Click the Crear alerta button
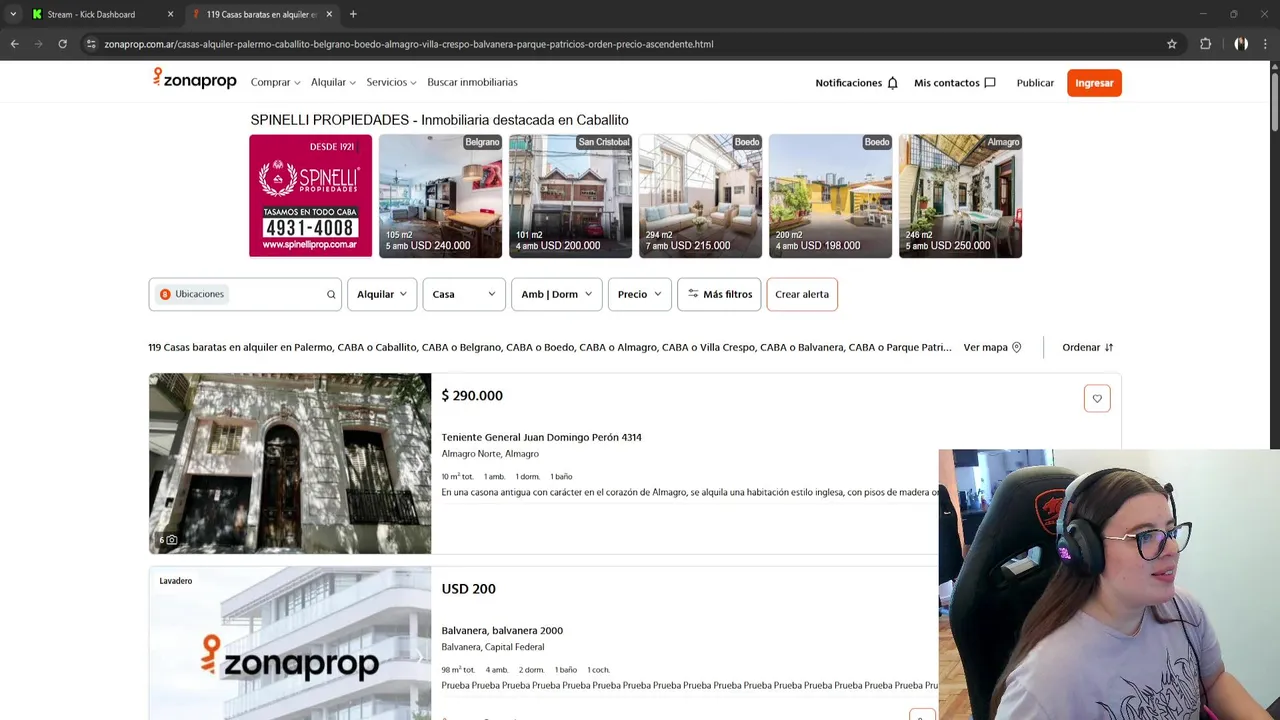 click(802, 294)
